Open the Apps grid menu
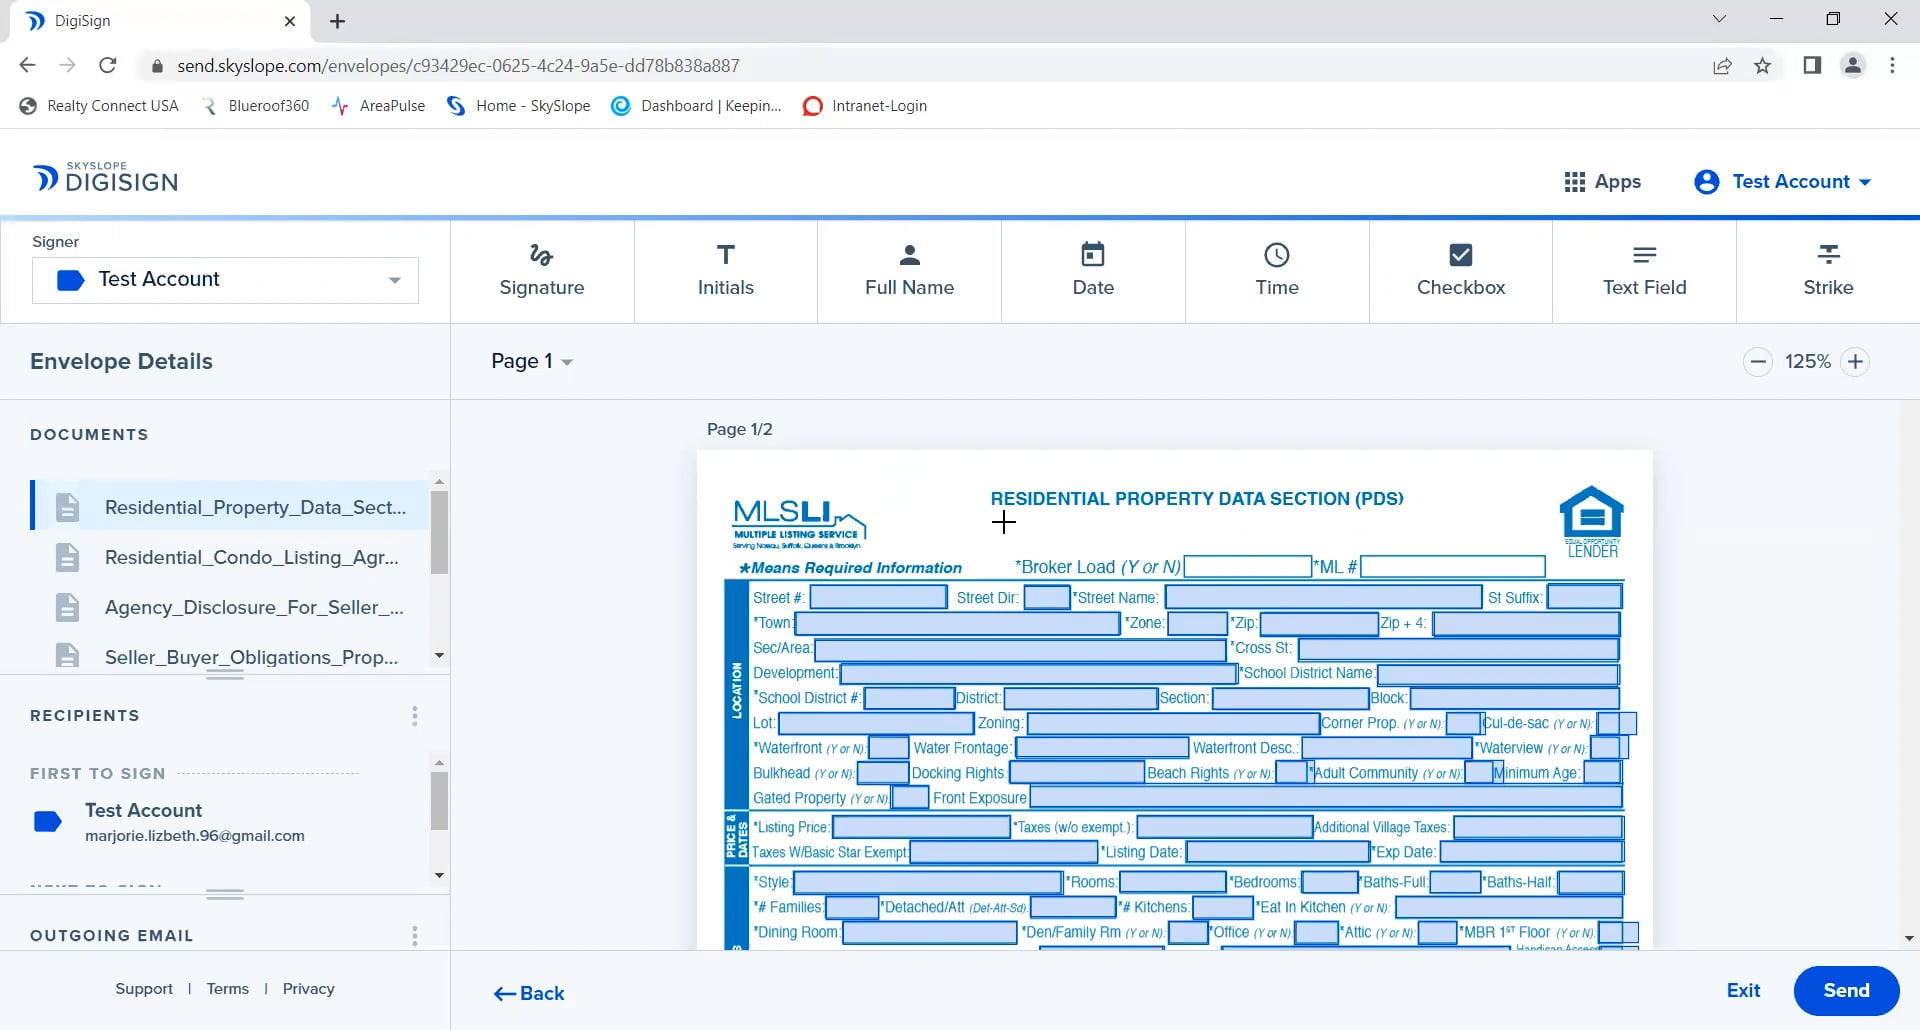 pyautogui.click(x=1602, y=182)
